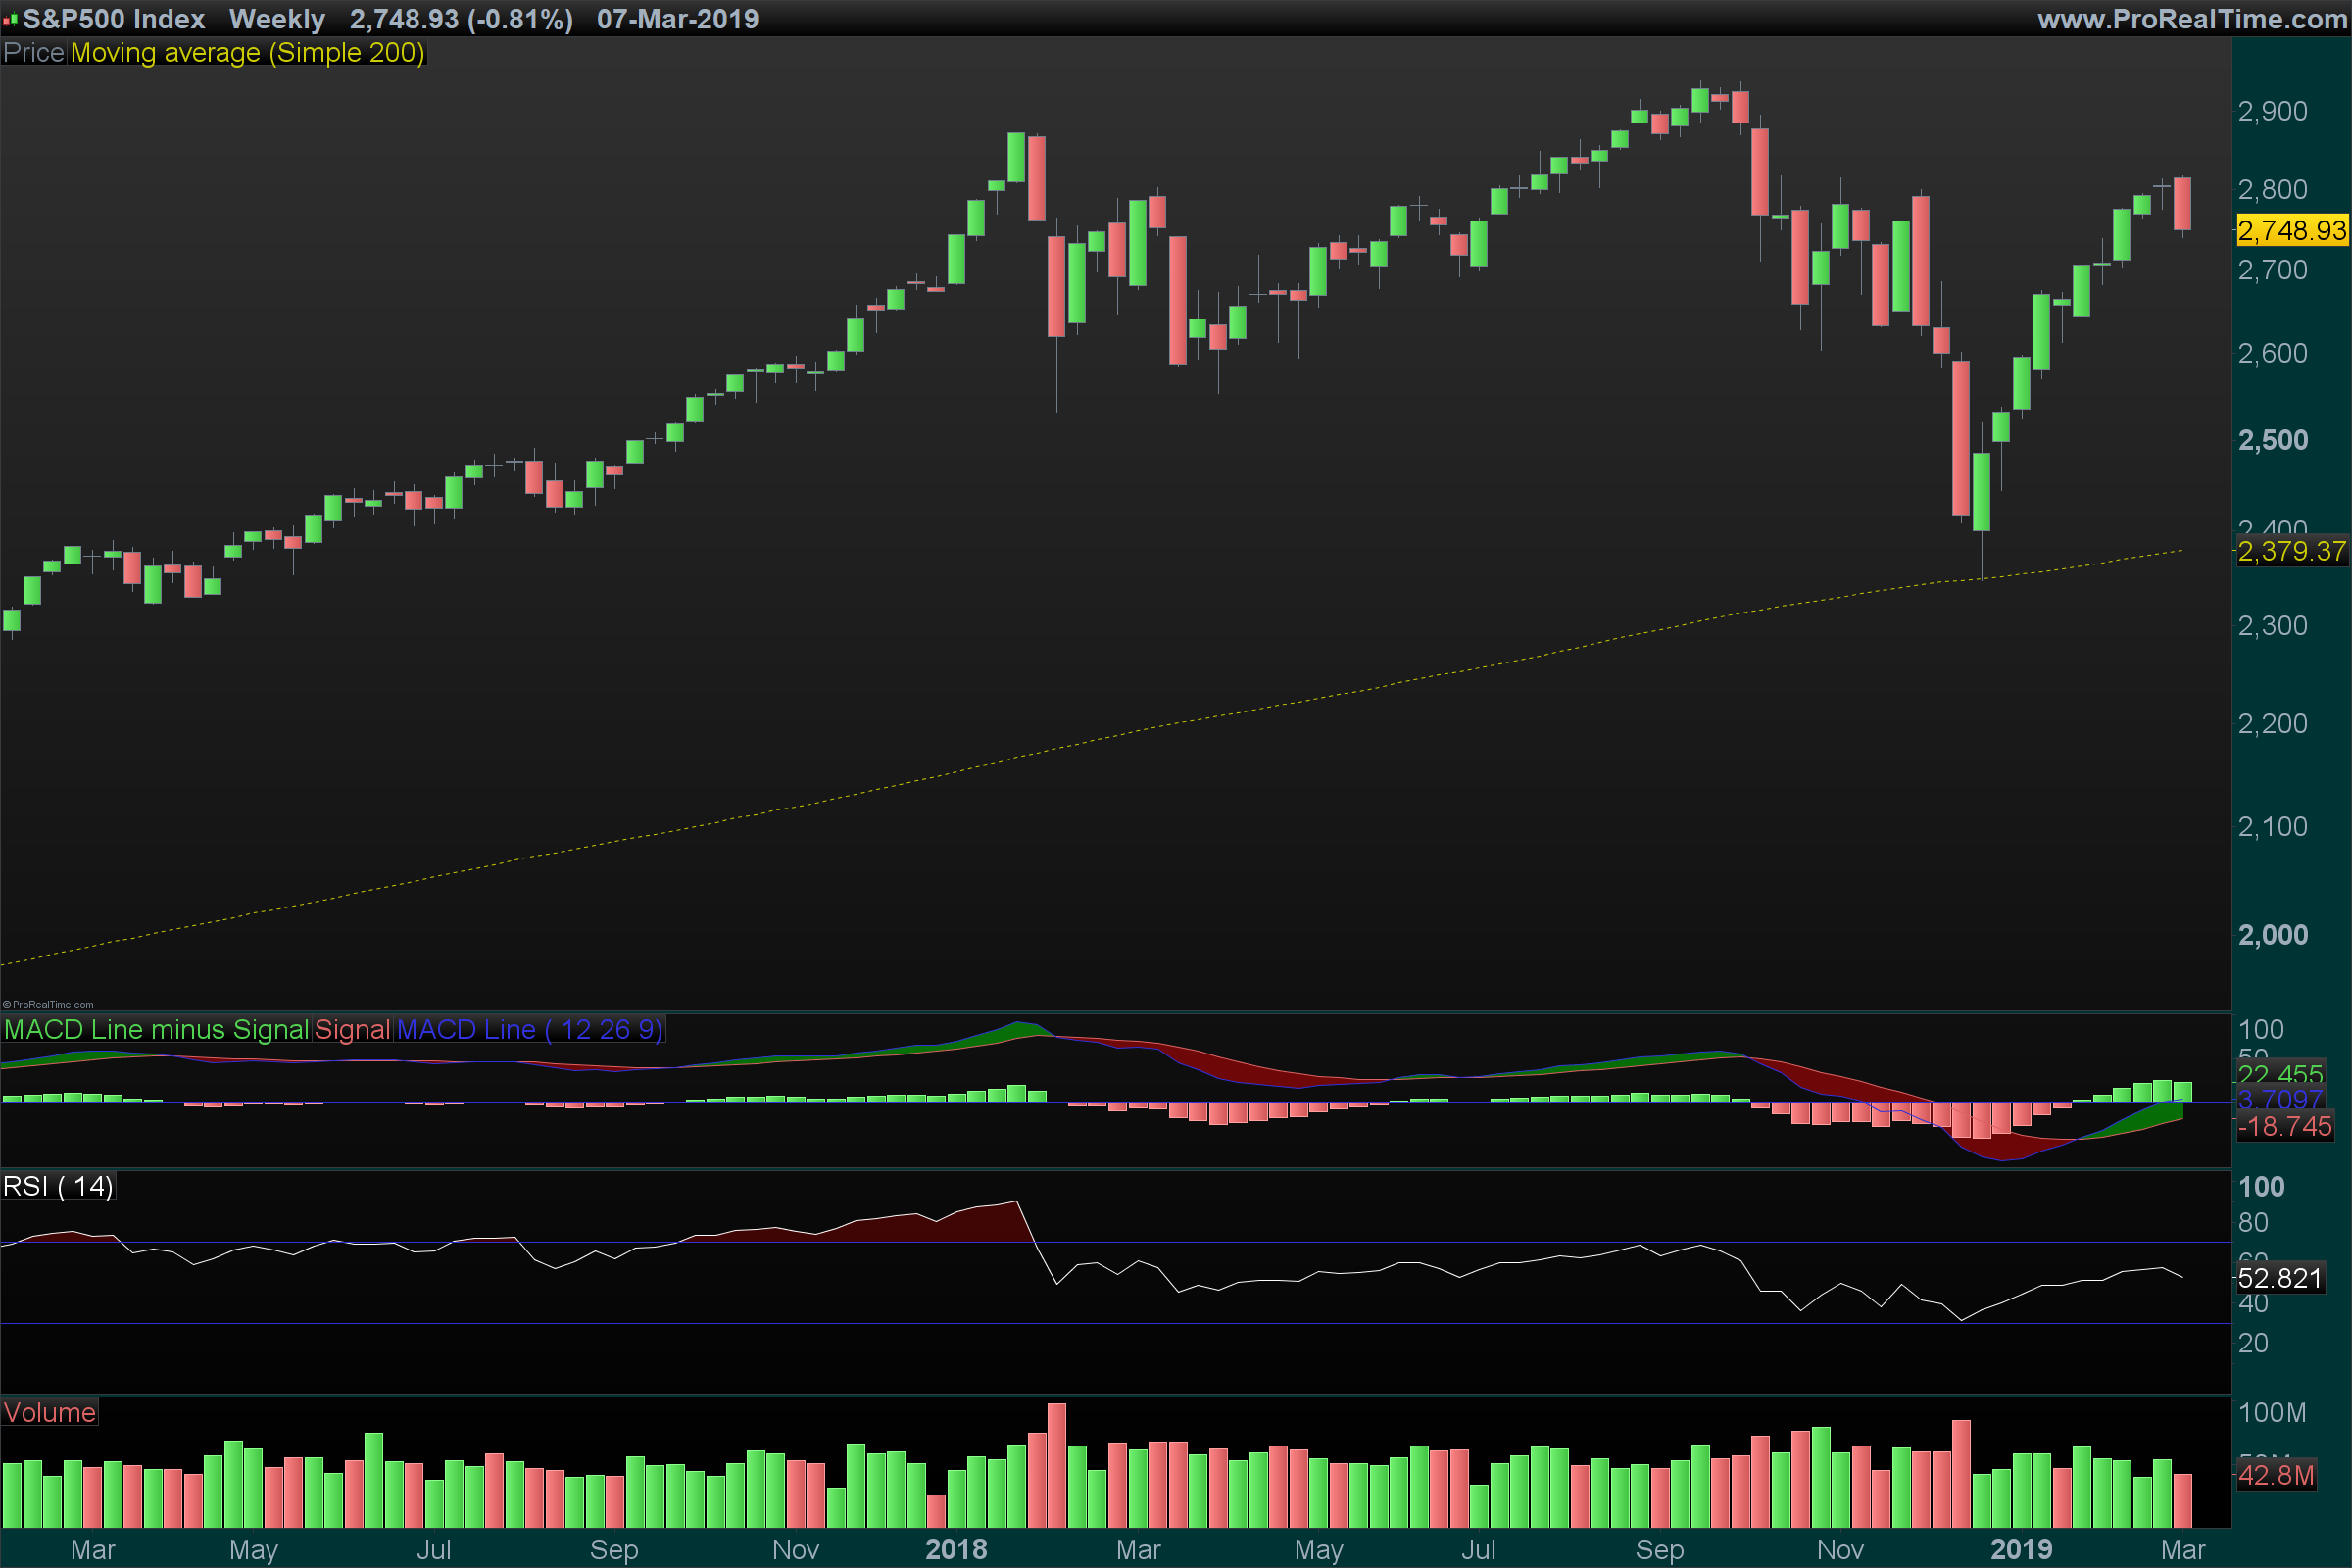2352x1568 pixels.
Task: Click the yellow 2,748.93 current price tag
Action: 2291,230
